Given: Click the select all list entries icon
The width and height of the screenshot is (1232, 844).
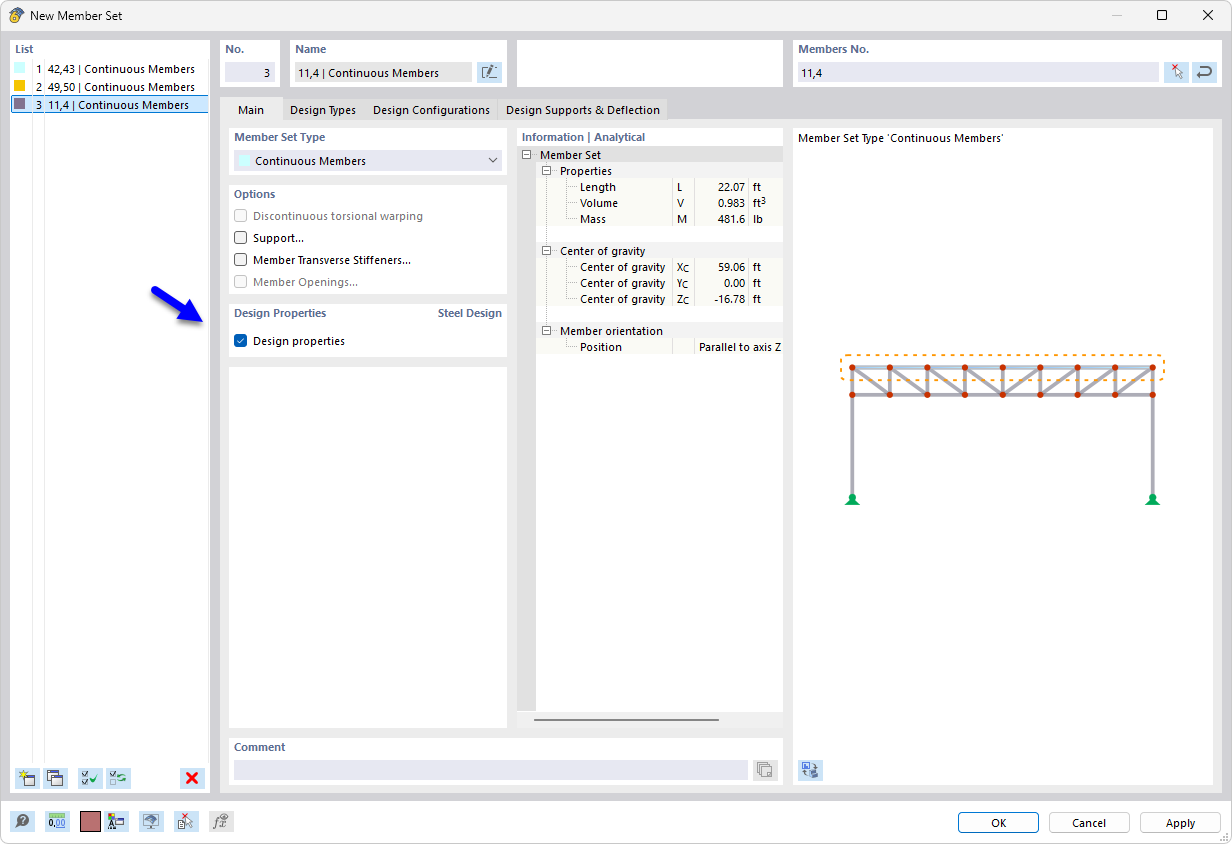Looking at the screenshot, I should pyautogui.click(x=89, y=778).
